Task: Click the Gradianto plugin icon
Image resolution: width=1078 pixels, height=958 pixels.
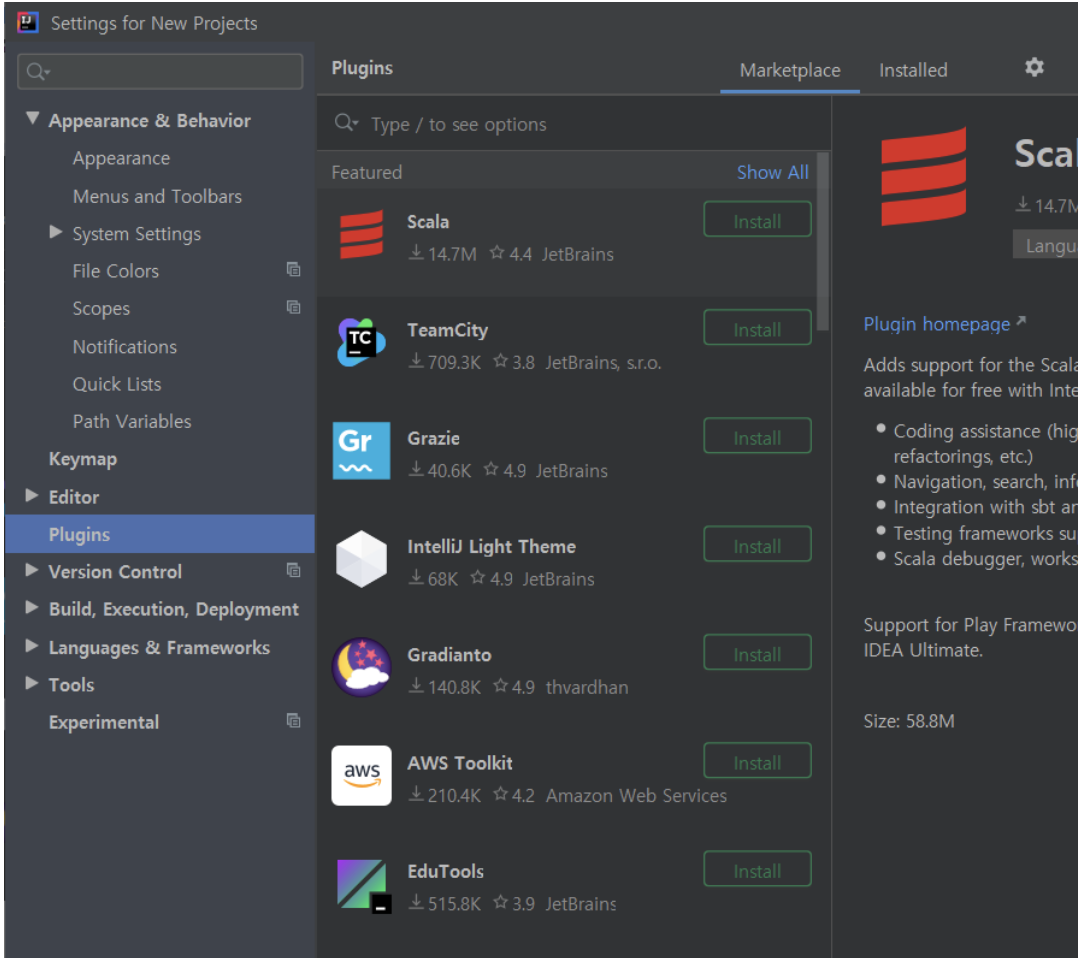Action: (x=362, y=667)
